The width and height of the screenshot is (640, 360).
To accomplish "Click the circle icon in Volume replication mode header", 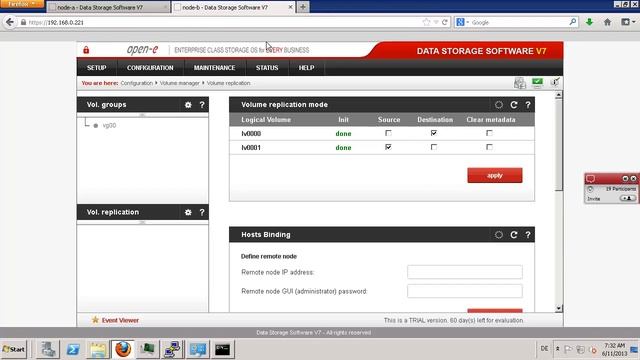I will point(499,105).
